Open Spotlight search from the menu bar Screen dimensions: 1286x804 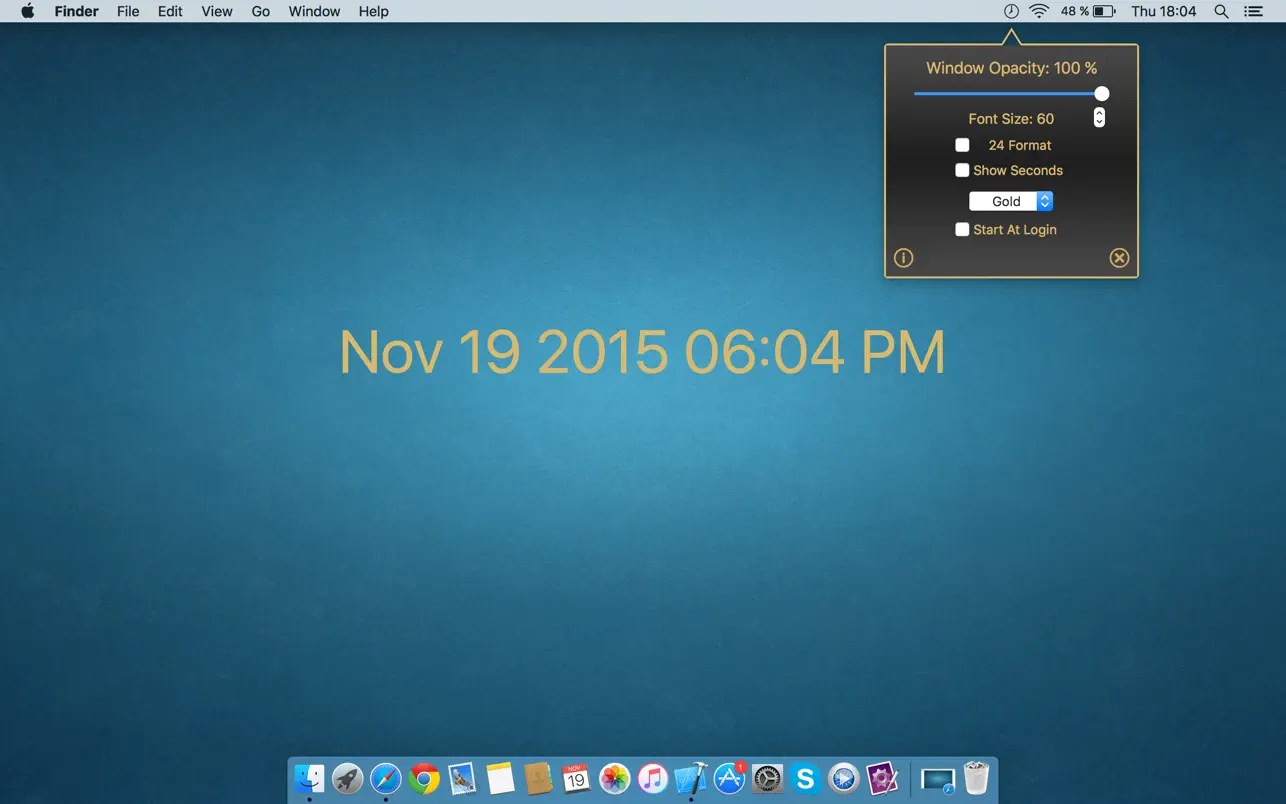click(1221, 11)
